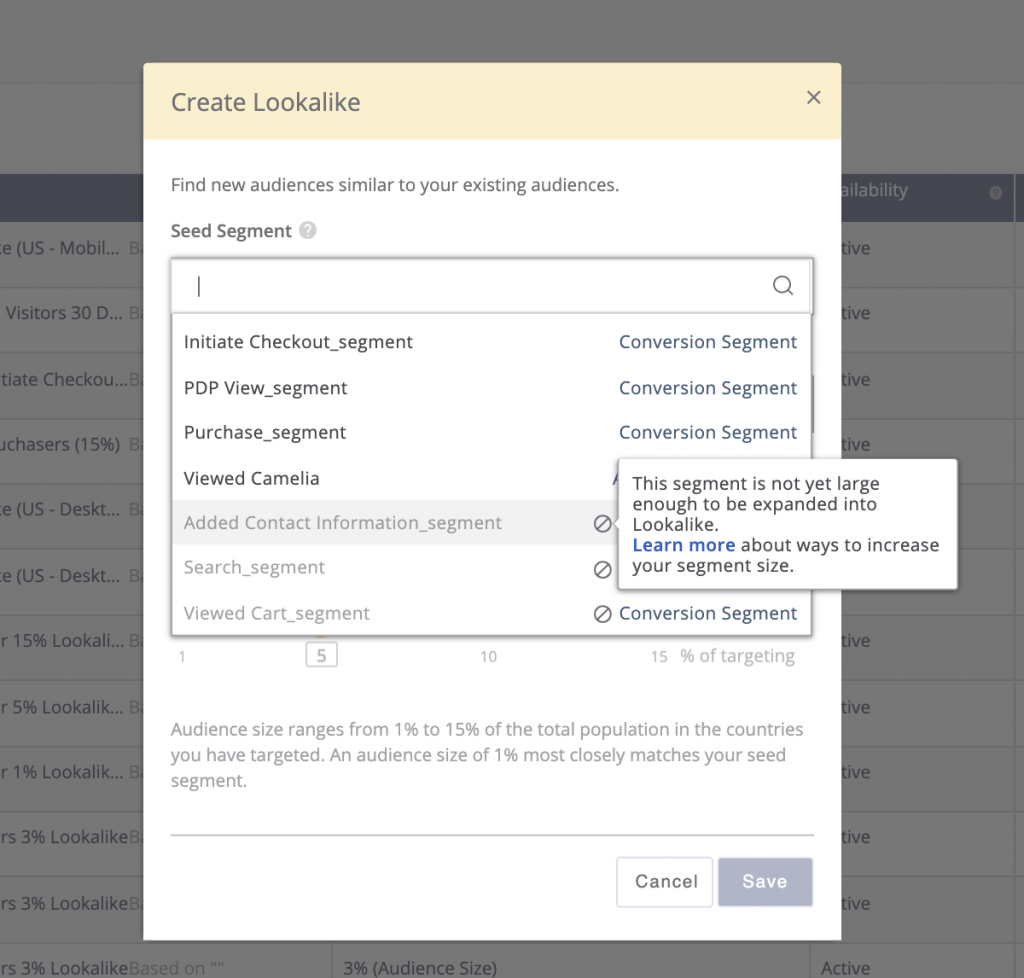Click disabled icon next to Search_segment
This screenshot has width=1024, height=978.
[x=602, y=569]
